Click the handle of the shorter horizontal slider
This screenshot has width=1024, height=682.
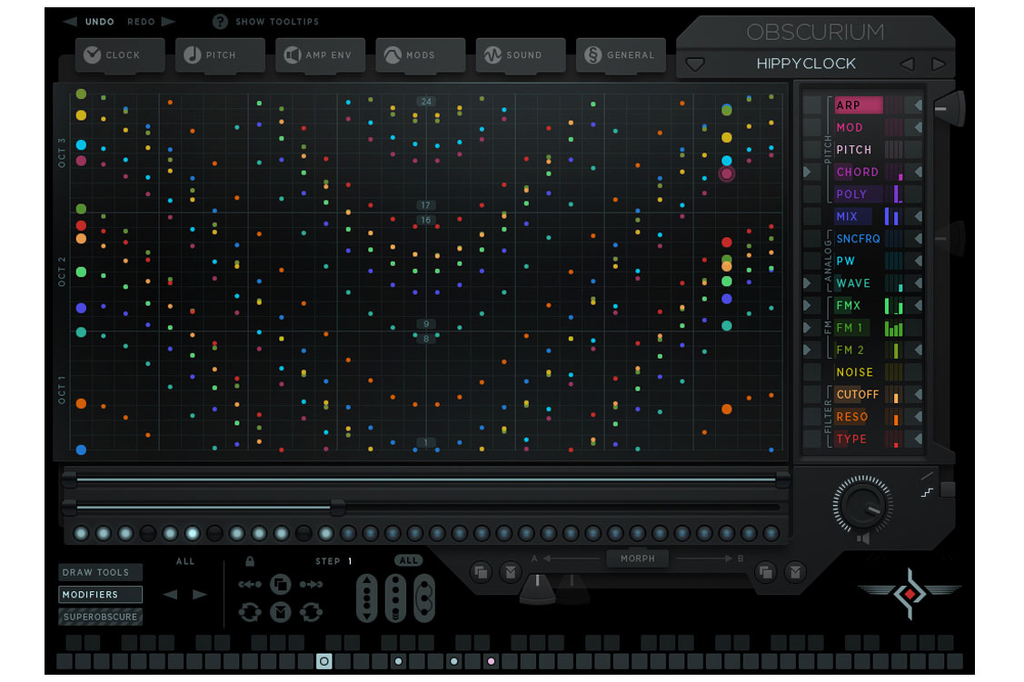click(338, 506)
